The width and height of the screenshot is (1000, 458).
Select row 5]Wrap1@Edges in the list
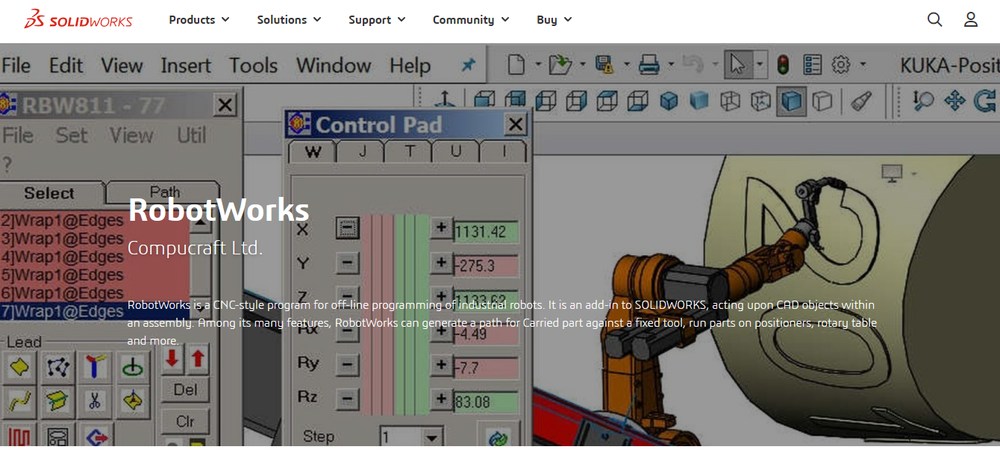[x=94, y=275]
